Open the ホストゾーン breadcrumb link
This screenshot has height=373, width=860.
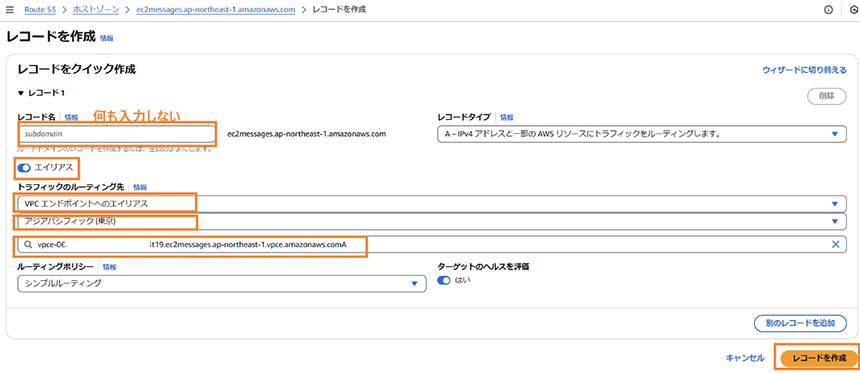96,10
